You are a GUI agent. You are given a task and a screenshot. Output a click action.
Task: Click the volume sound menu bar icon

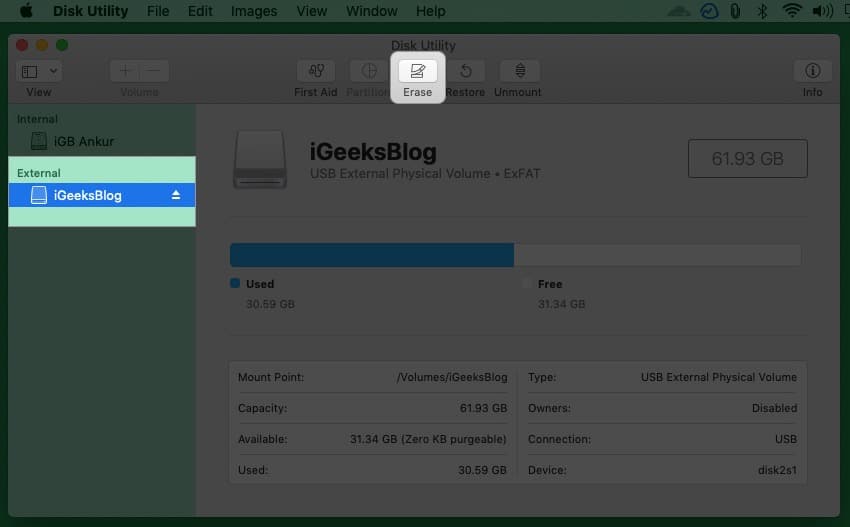tap(822, 11)
